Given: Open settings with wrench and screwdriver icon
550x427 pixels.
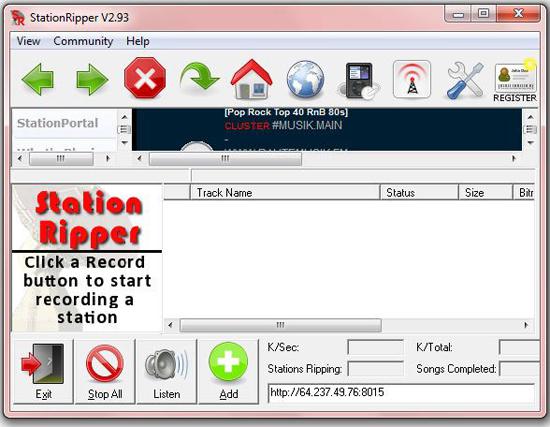Looking at the screenshot, I should [465, 80].
